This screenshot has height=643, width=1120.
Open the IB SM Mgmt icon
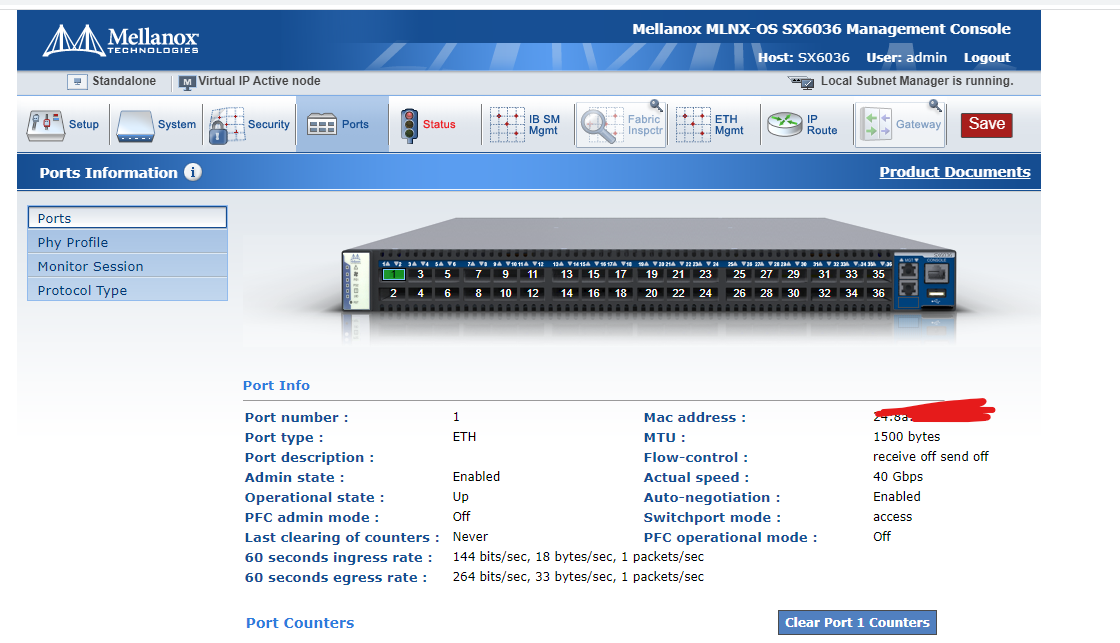point(507,125)
